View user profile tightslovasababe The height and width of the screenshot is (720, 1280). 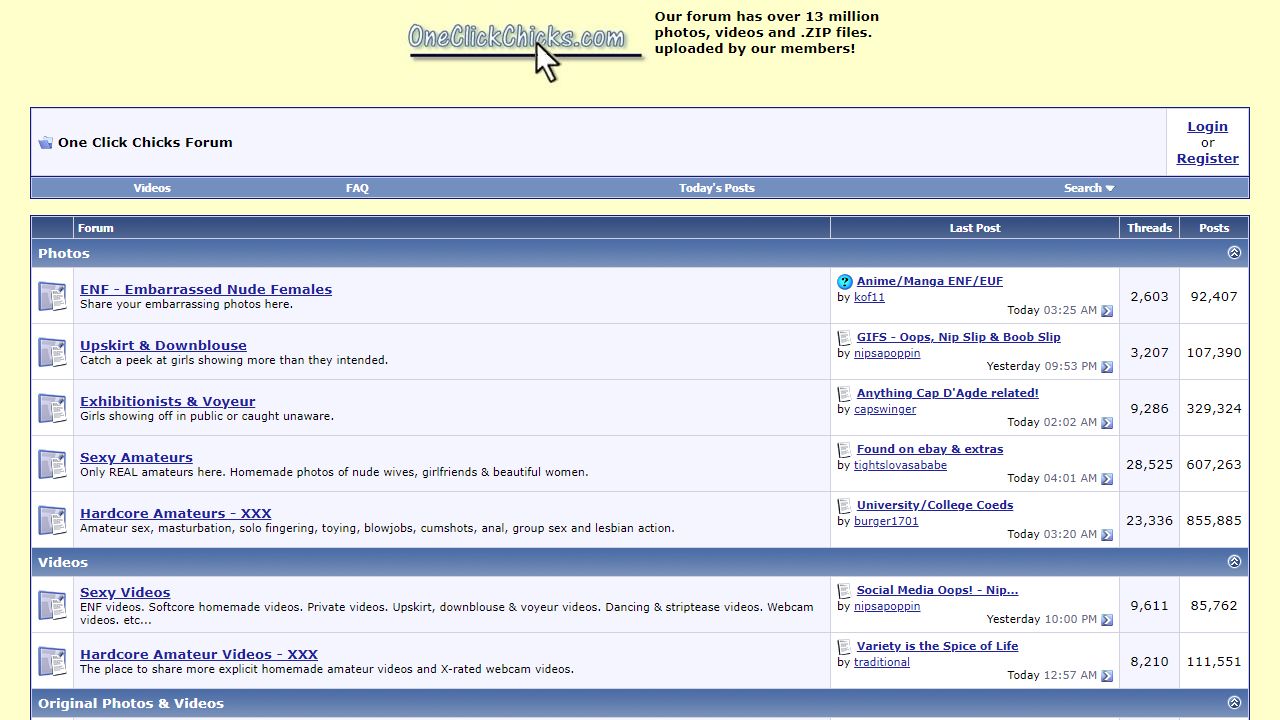(900, 465)
